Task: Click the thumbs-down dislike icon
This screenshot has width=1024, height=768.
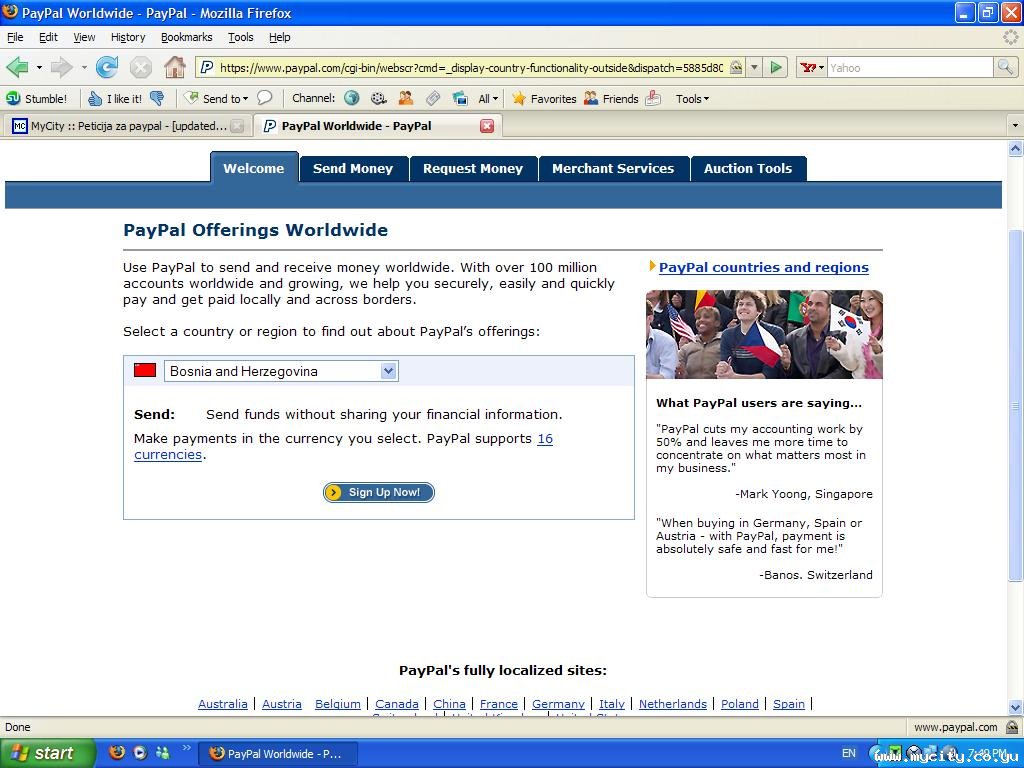Action: point(157,98)
